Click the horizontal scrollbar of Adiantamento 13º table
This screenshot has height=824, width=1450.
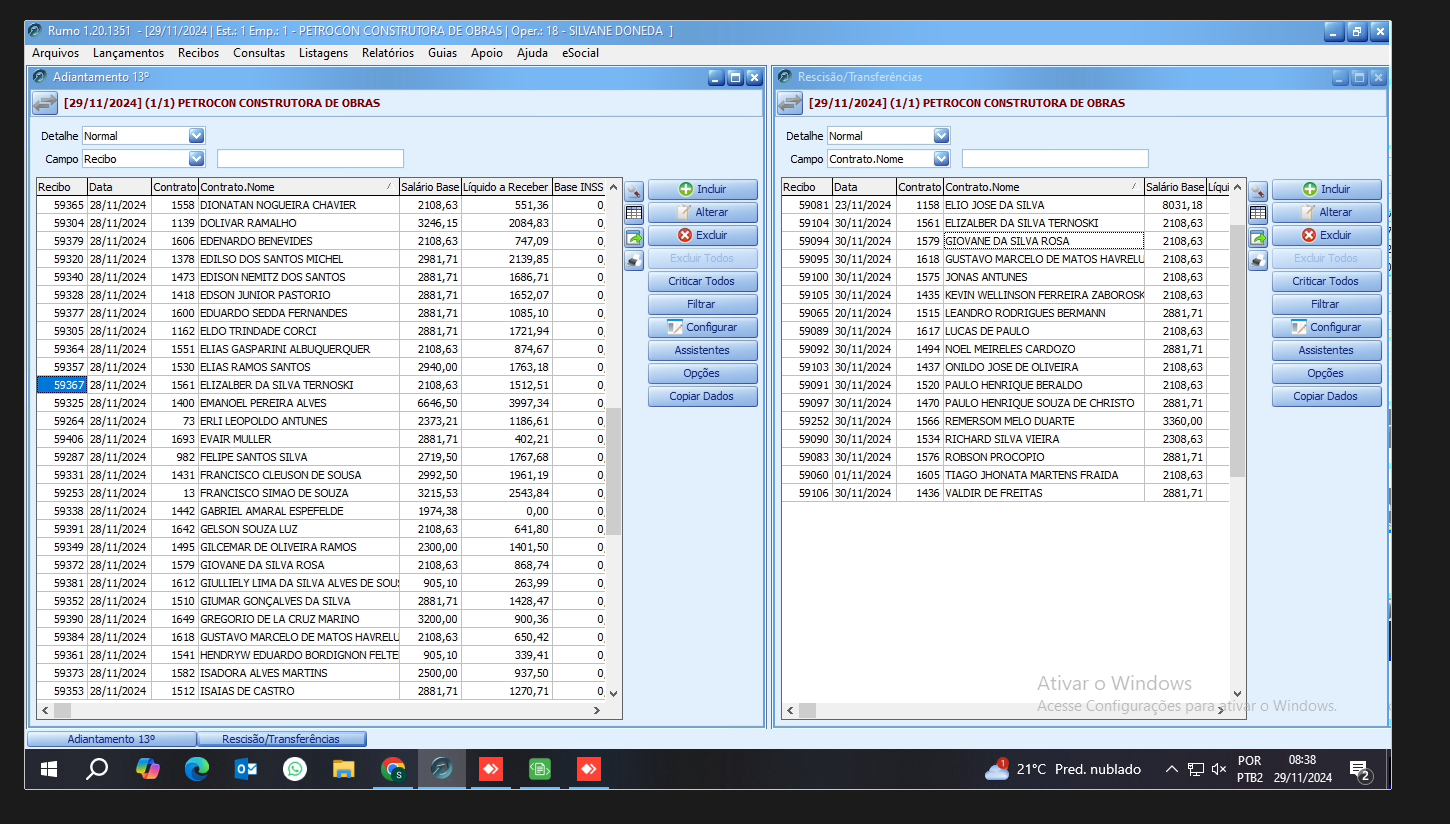pos(321,710)
